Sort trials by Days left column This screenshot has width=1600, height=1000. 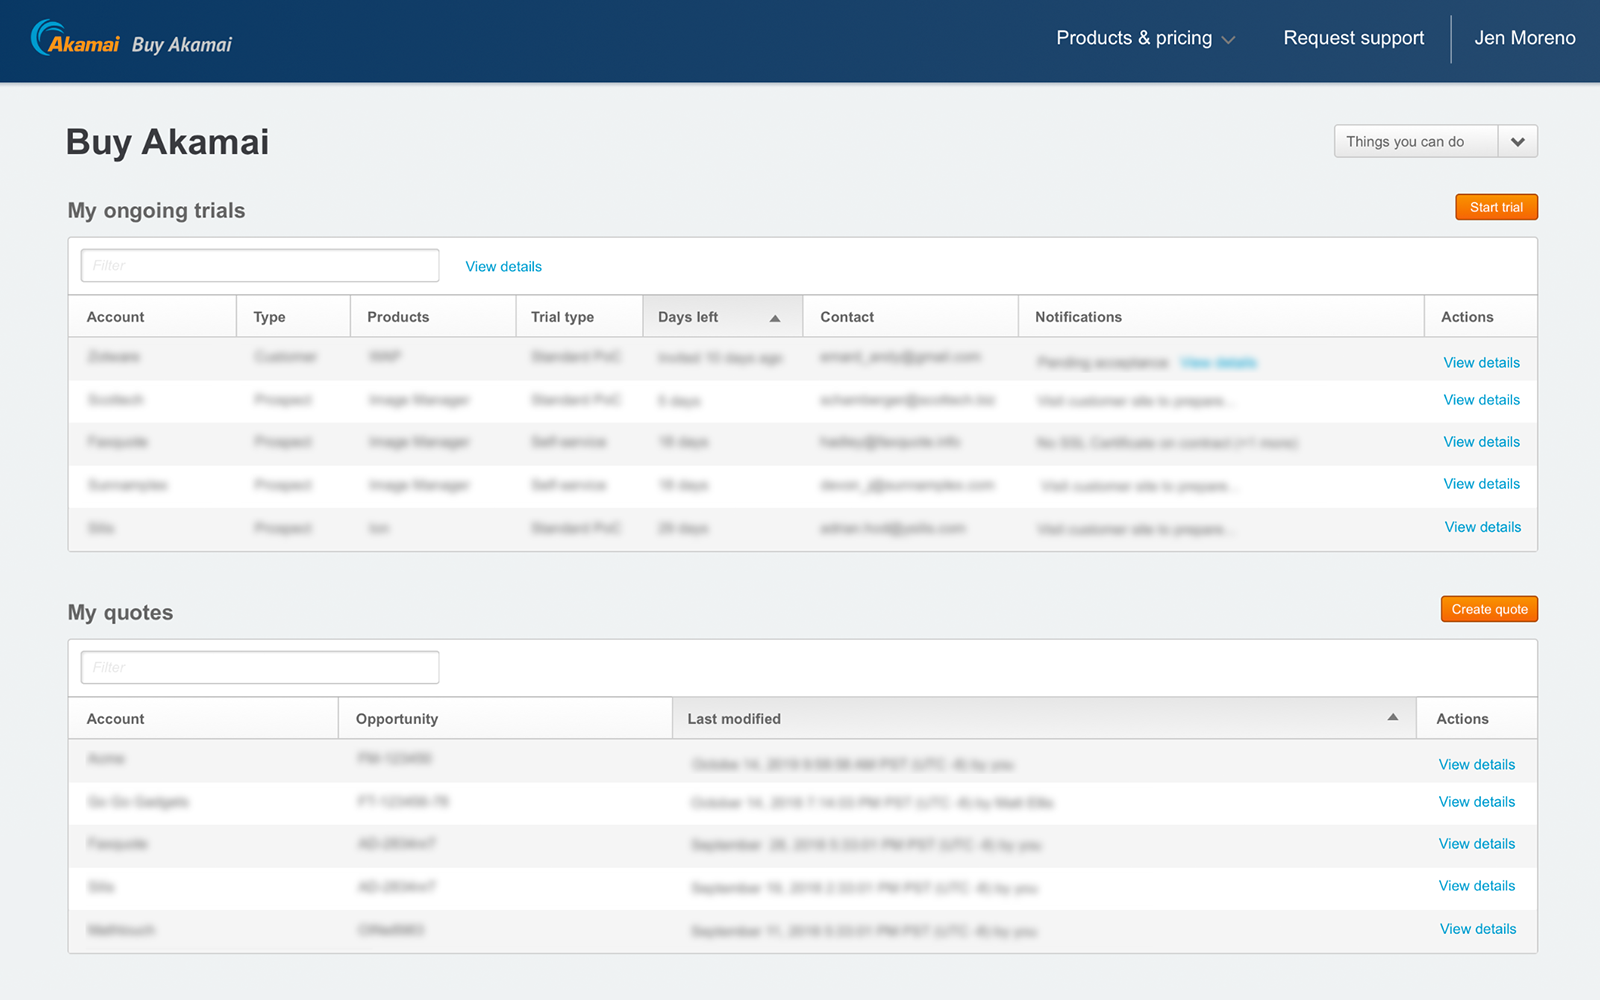[x=722, y=316]
